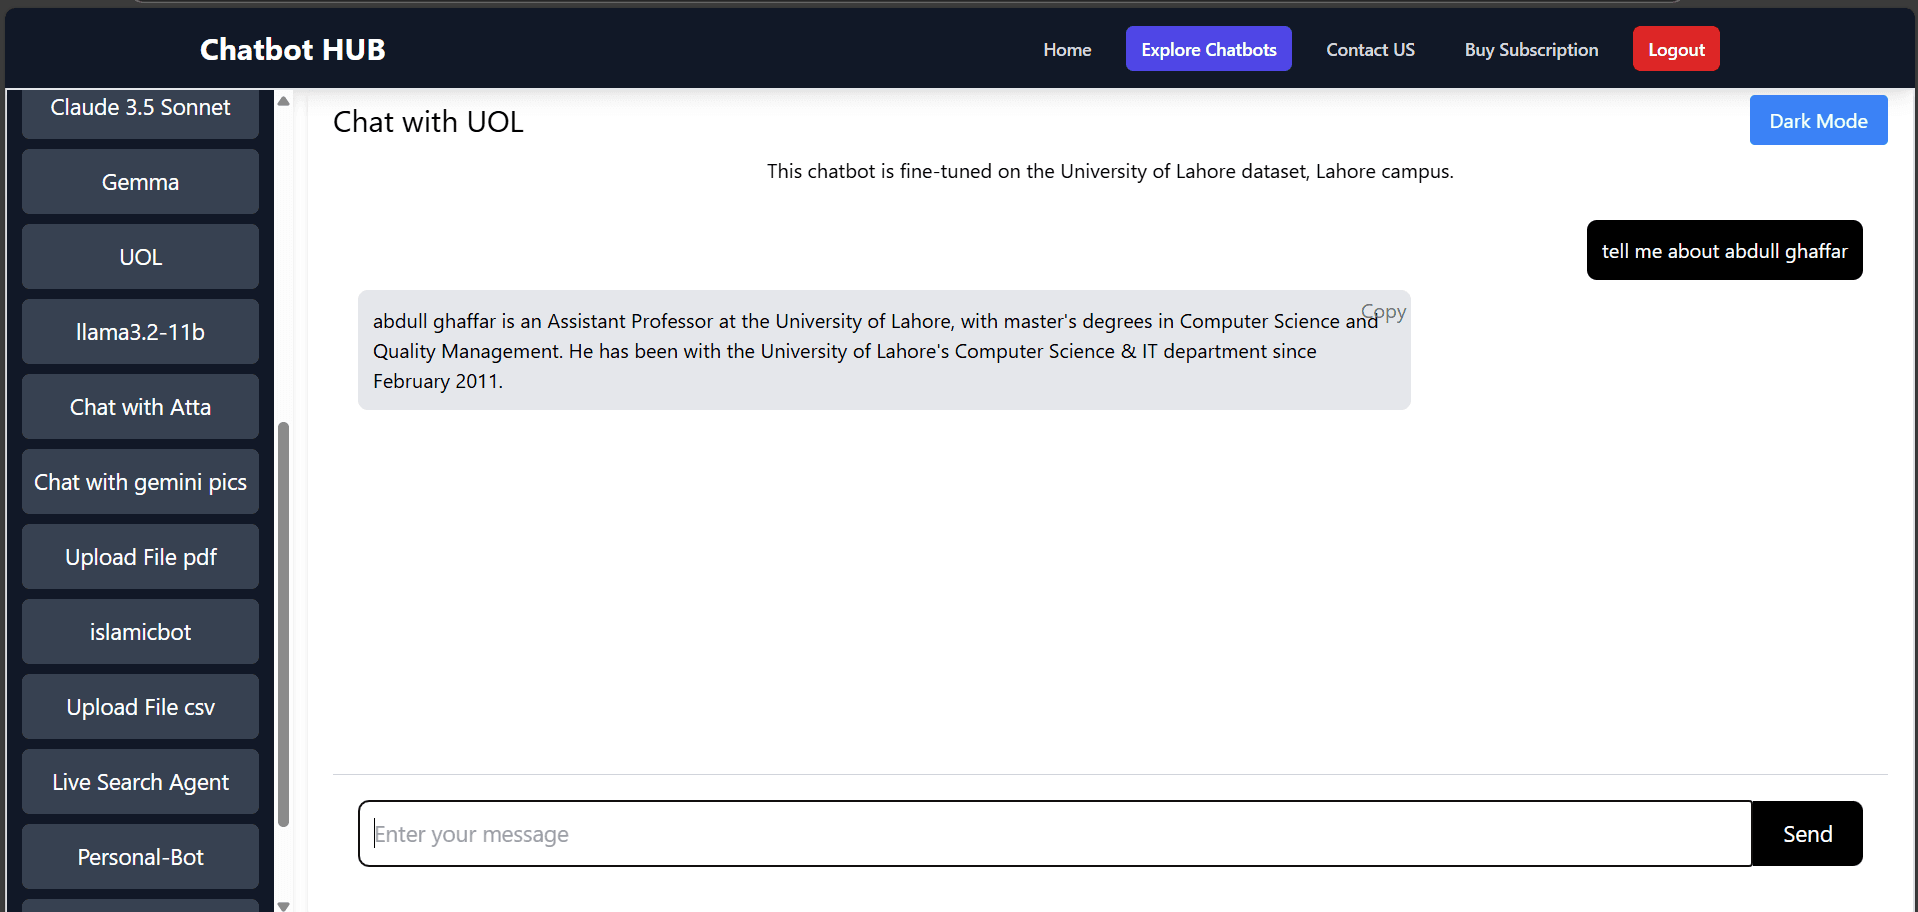Screen dimensions: 1918x912
Task: Click the sidebar scroll up arrow
Action: tap(283, 101)
